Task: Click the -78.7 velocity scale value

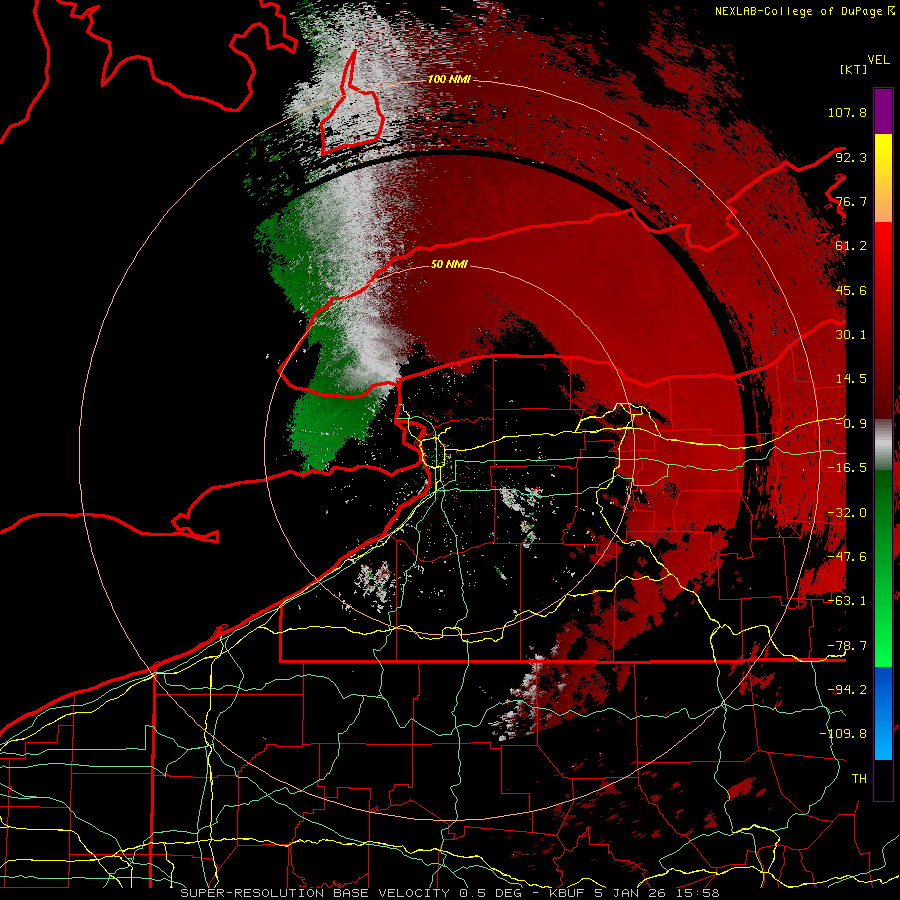Action: (847, 646)
